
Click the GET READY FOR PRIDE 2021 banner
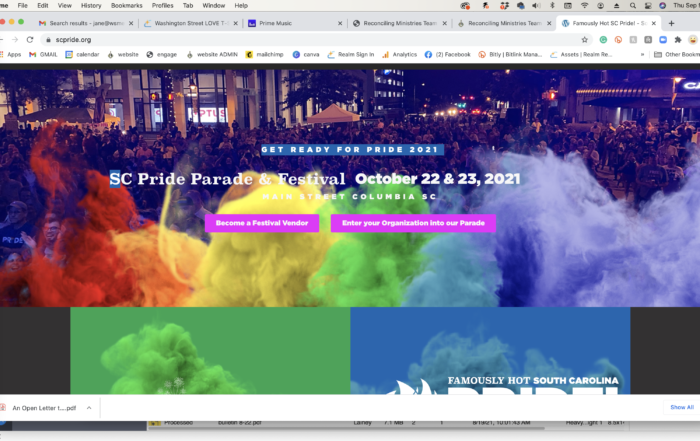[x=352, y=150]
